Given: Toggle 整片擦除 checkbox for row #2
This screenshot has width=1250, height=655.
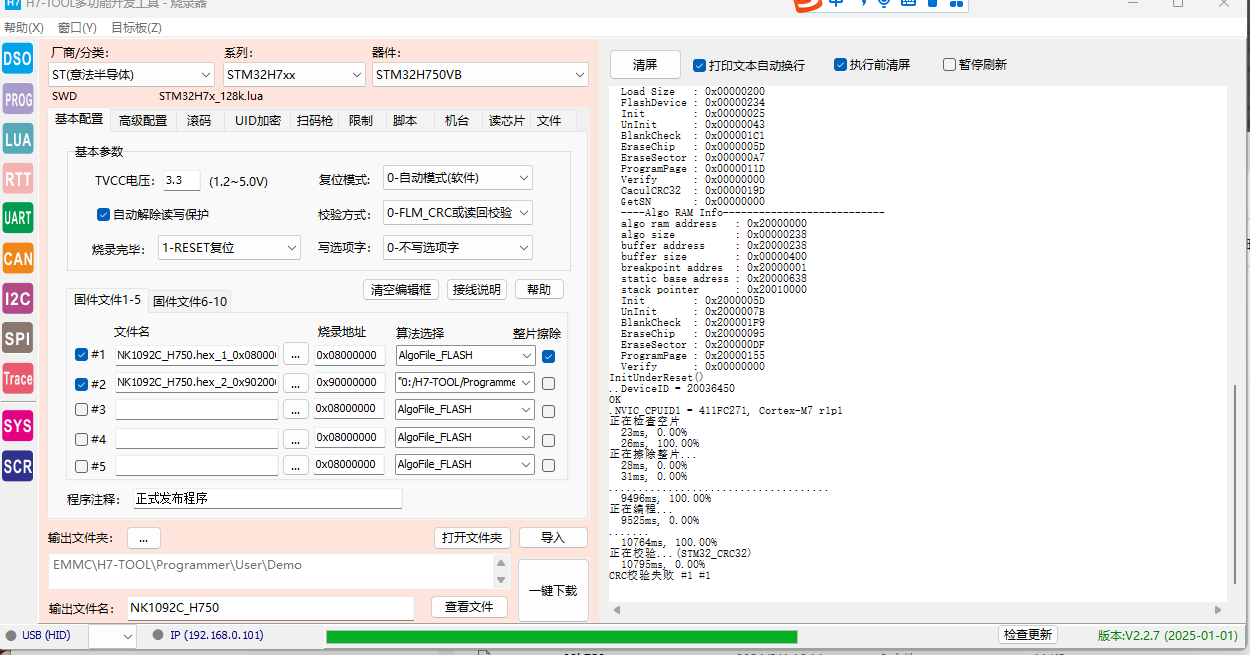Looking at the screenshot, I should click(x=548, y=383).
